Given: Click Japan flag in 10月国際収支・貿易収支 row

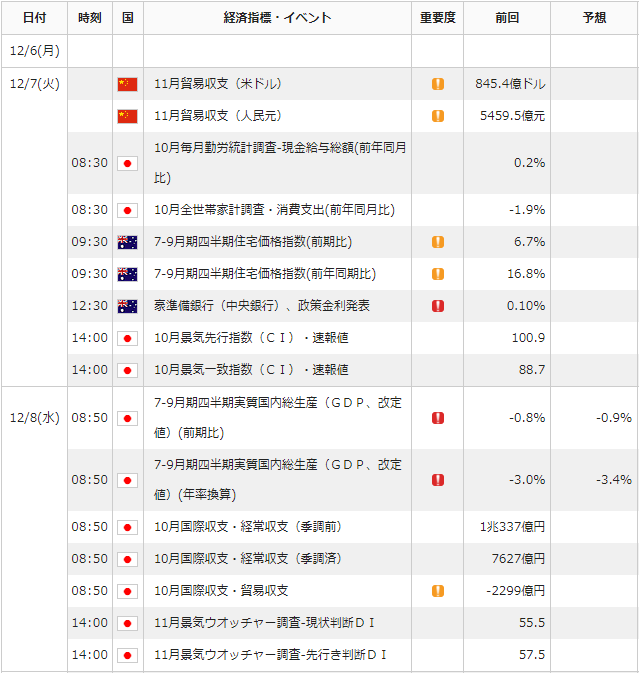Looking at the screenshot, I should [x=127, y=591].
